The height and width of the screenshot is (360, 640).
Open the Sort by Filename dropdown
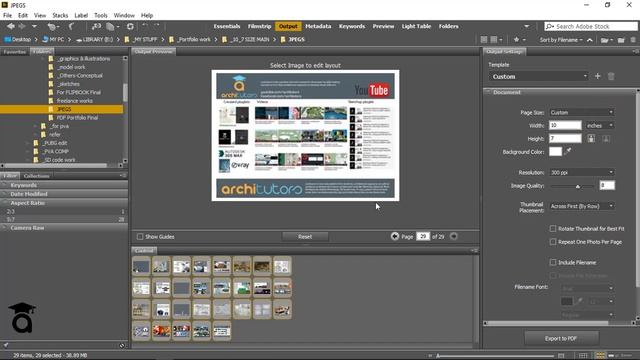[x=561, y=40]
